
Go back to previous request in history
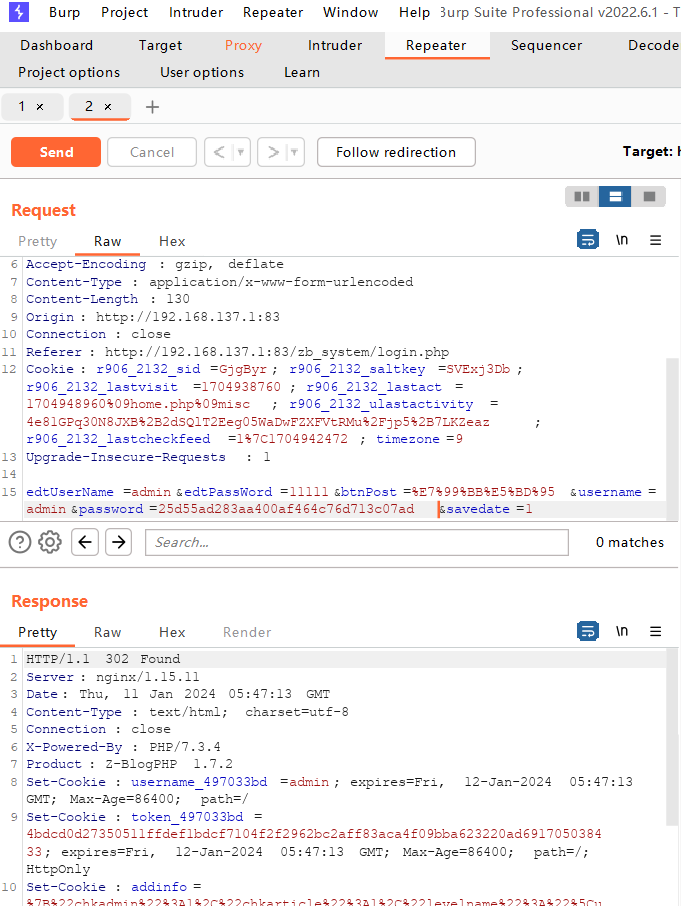click(219, 152)
